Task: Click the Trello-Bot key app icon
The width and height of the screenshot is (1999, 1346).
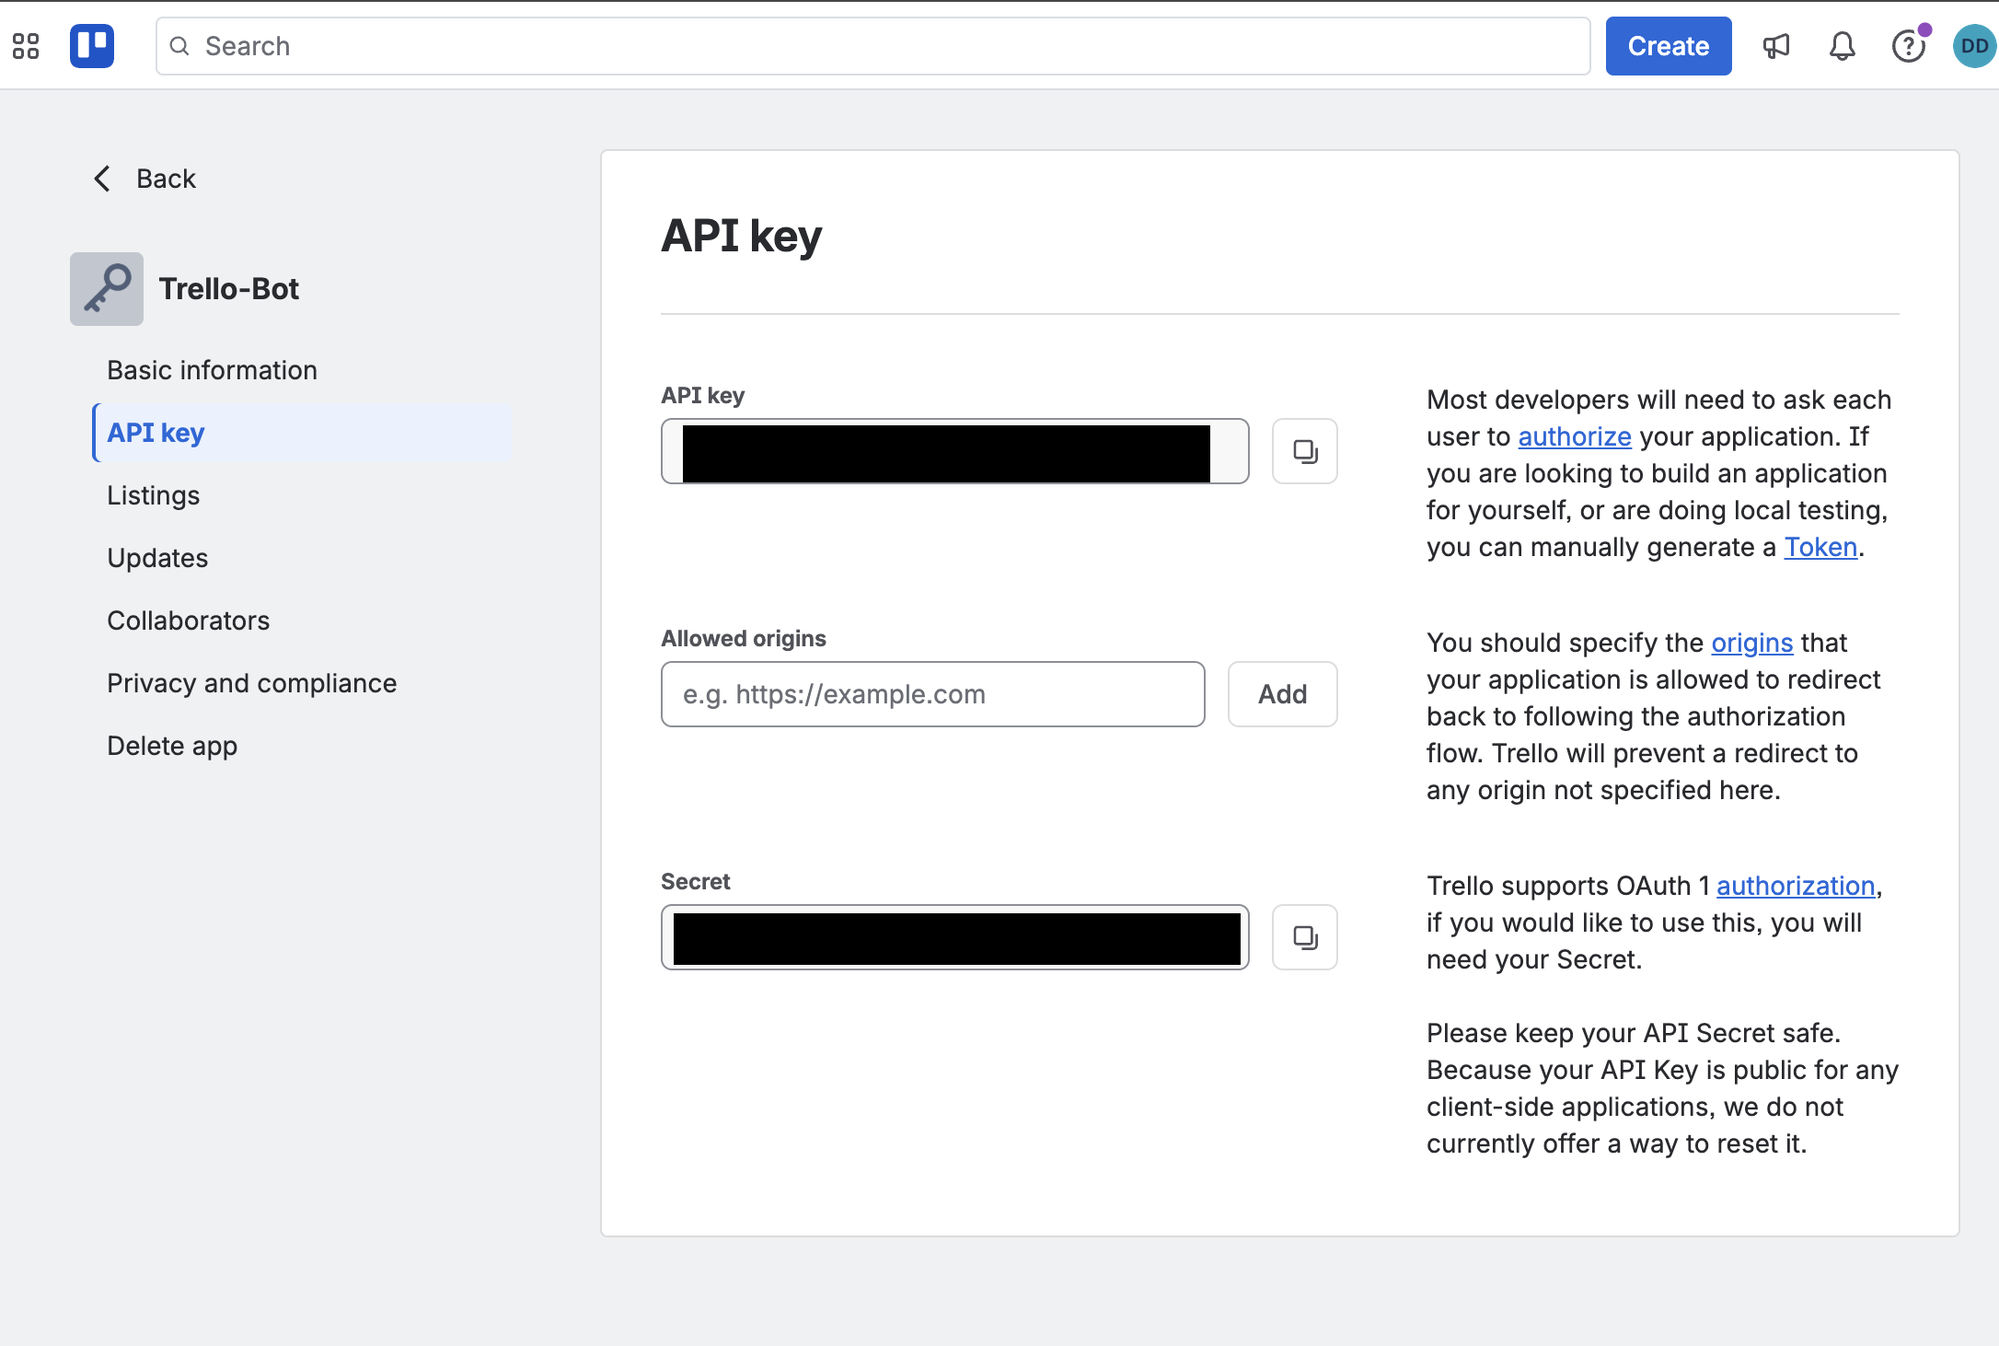Action: click(107, 289)
